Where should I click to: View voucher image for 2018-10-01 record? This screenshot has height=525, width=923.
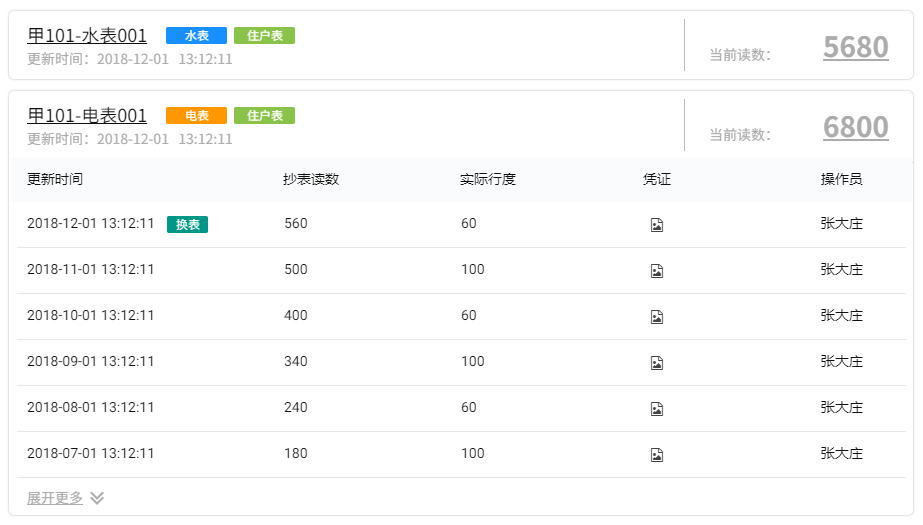[657, 317]
